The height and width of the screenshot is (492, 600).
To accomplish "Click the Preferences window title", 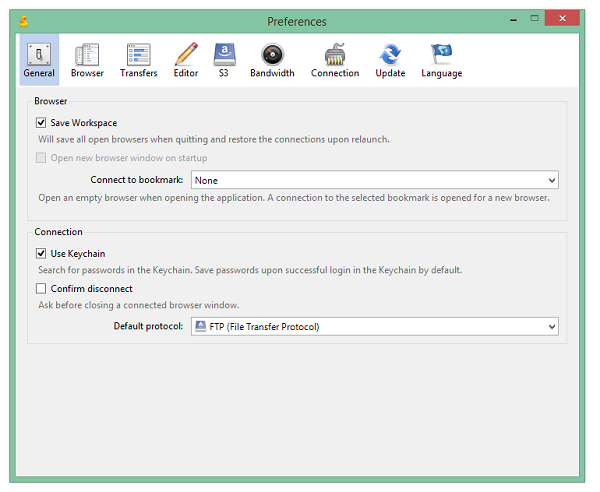I will 297,22.
